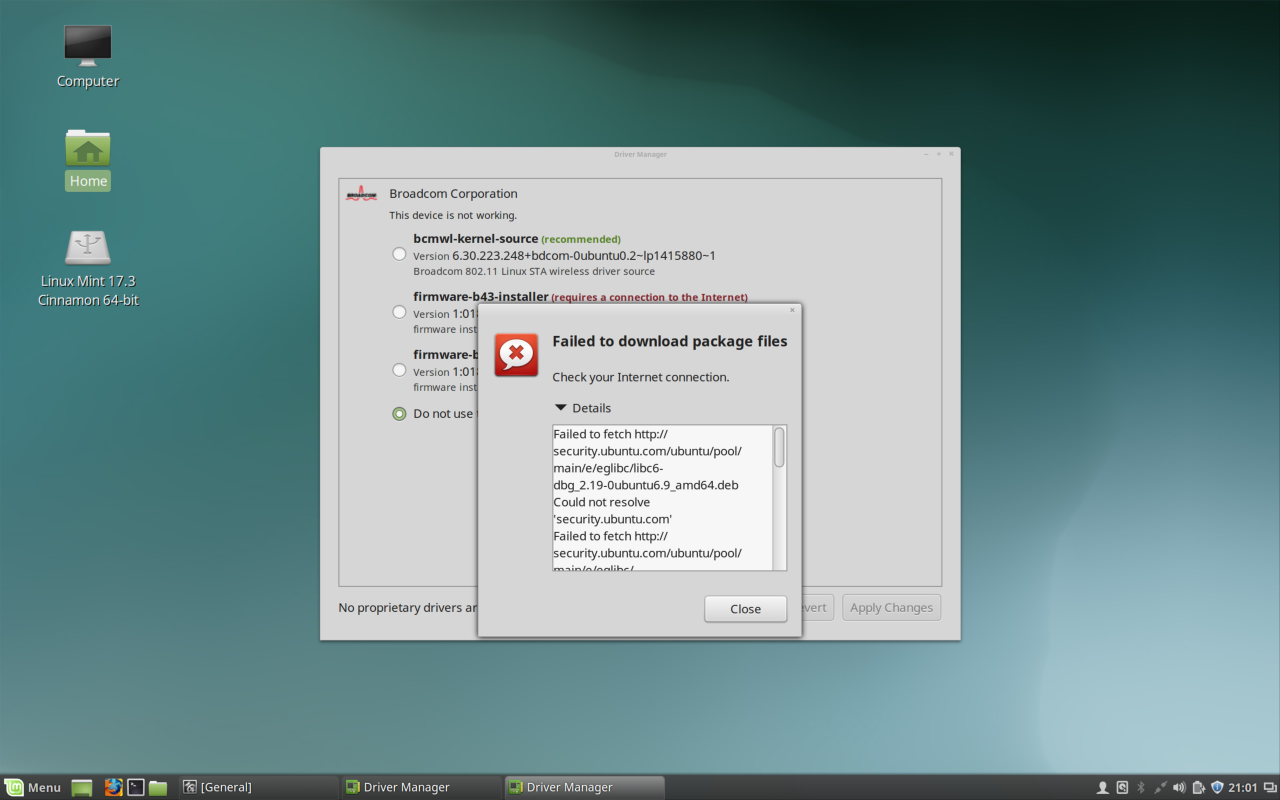Click the partially hidden Revert button

pos(817,607)
